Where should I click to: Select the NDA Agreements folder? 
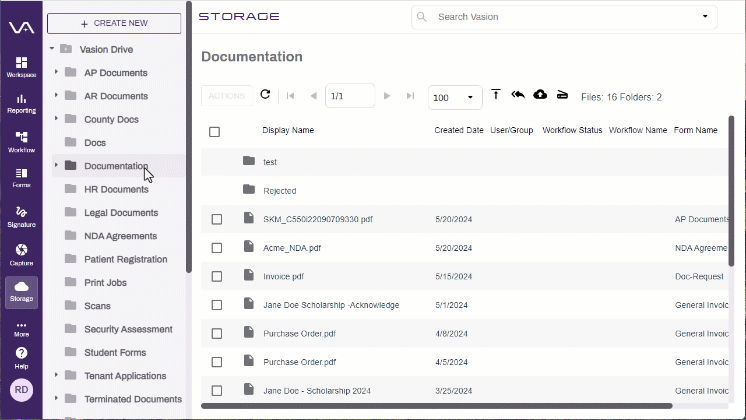click(x=120, y=236)
